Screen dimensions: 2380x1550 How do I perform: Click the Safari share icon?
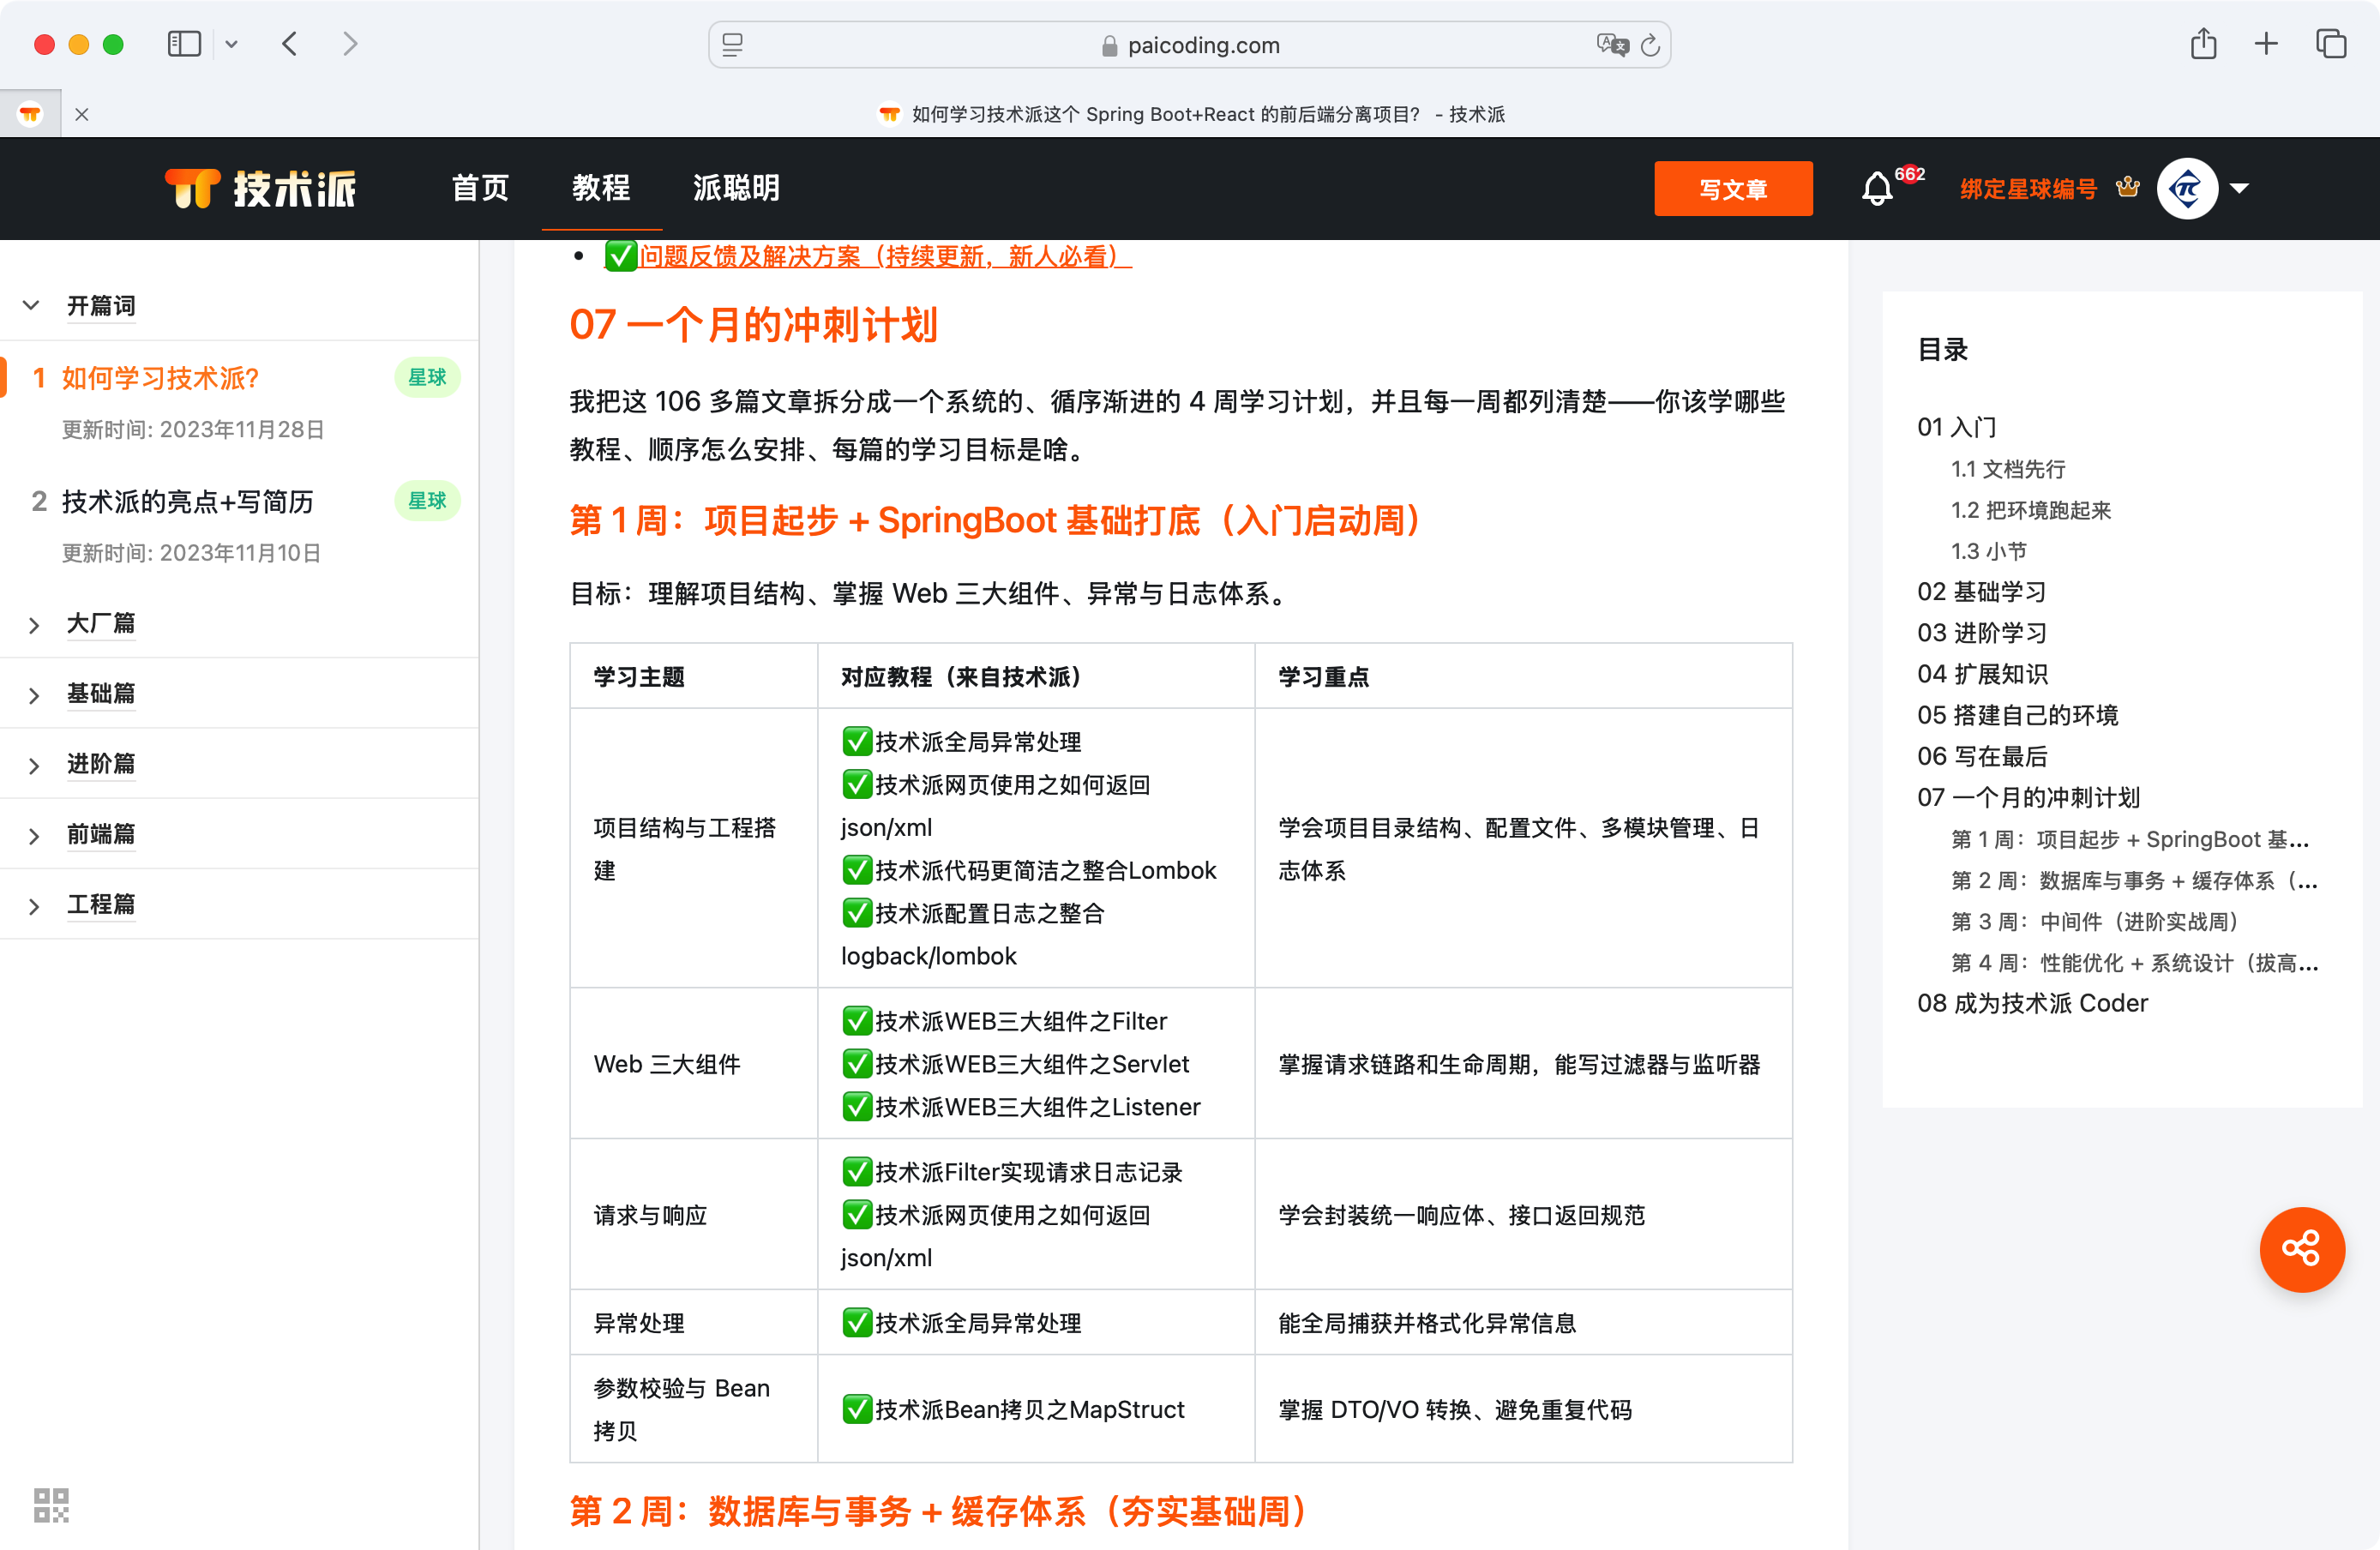[2203, 44]
